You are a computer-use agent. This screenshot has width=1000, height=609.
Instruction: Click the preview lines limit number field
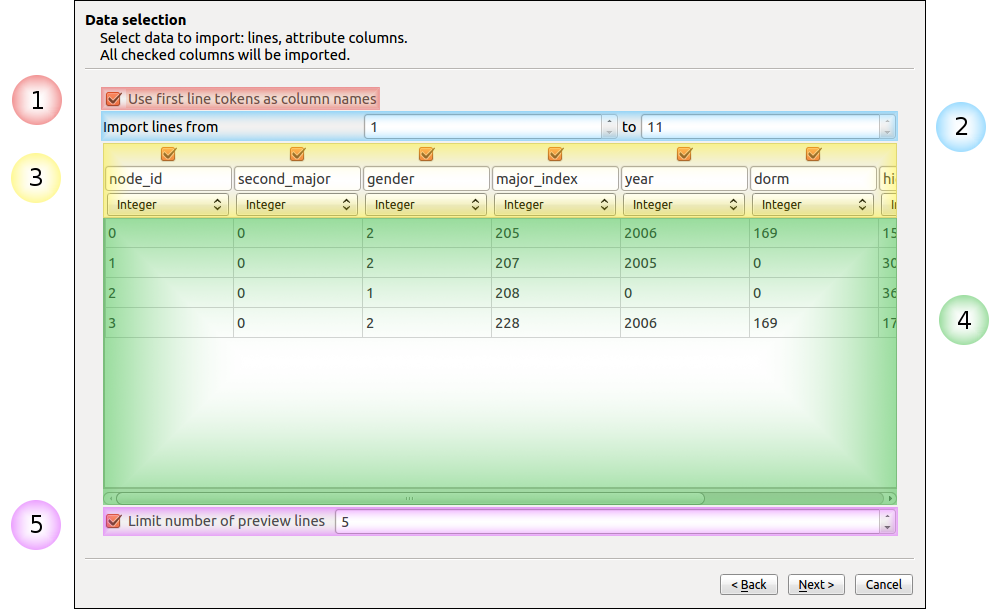[606, 521]
